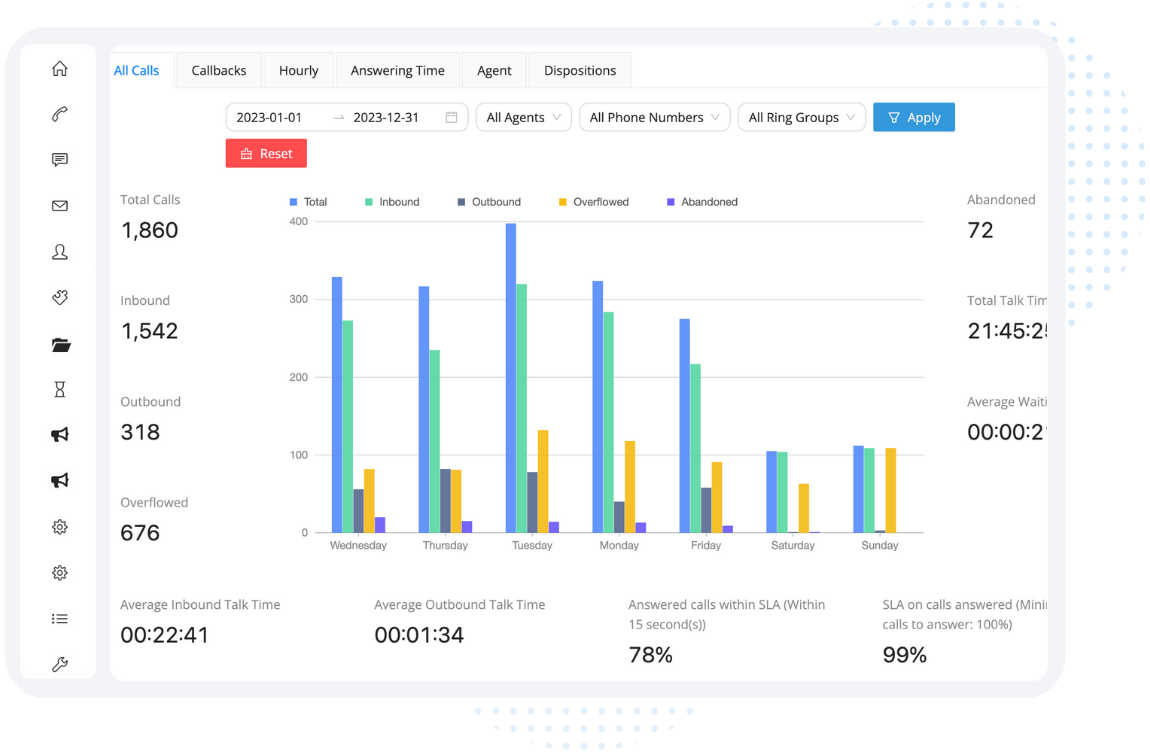Open the All Phone Numbers dropdown
This screenshot has width=1150, height=754.
click(x=654, y=118)
